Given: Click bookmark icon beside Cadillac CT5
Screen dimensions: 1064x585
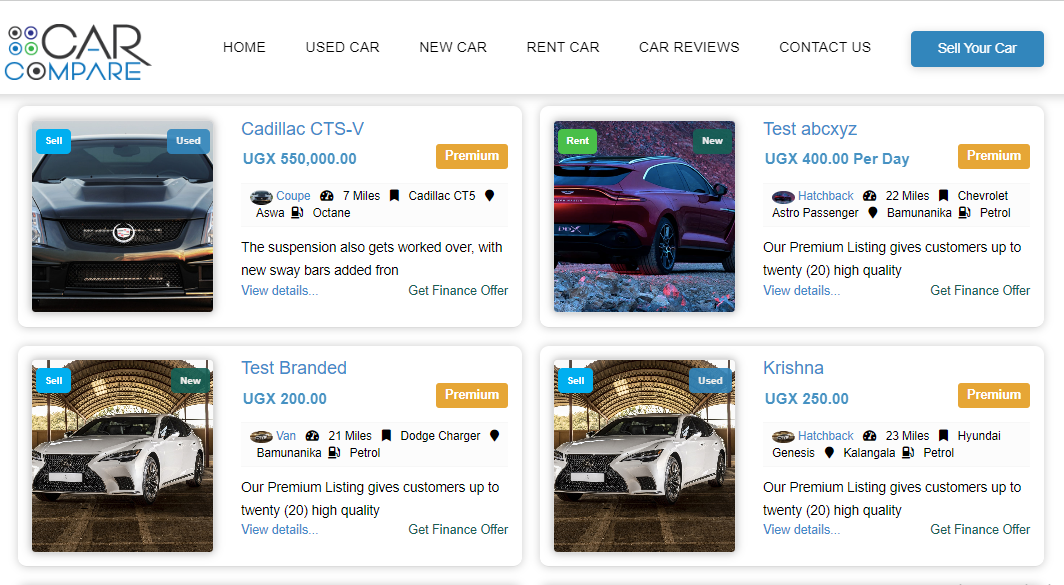Looking at the screenshot, I should pos(394,195).
